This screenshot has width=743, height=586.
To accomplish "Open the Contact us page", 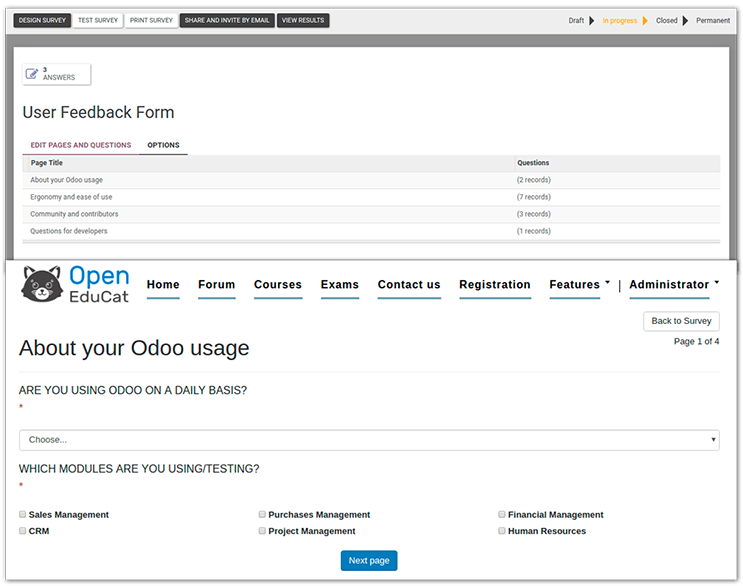I will (x=409, y=285).
